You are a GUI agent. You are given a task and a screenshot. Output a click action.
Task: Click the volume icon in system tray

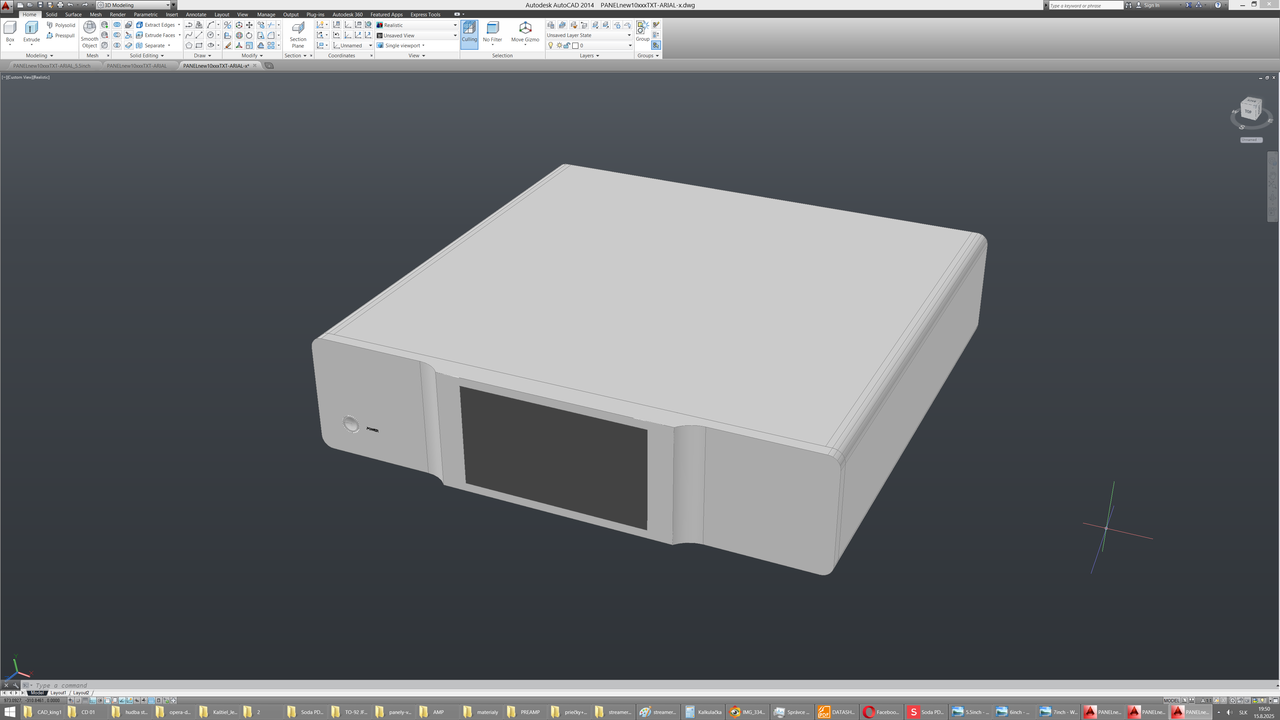point(1228,712)
